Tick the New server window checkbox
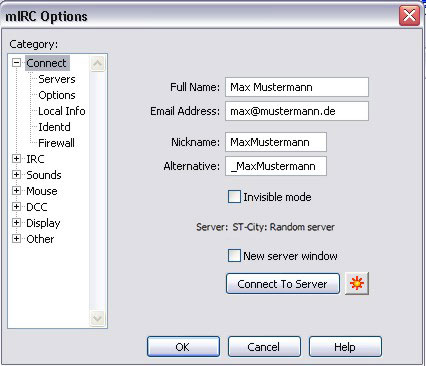Image resolution: width=426 pixels, height=366 pixels. 234,256
